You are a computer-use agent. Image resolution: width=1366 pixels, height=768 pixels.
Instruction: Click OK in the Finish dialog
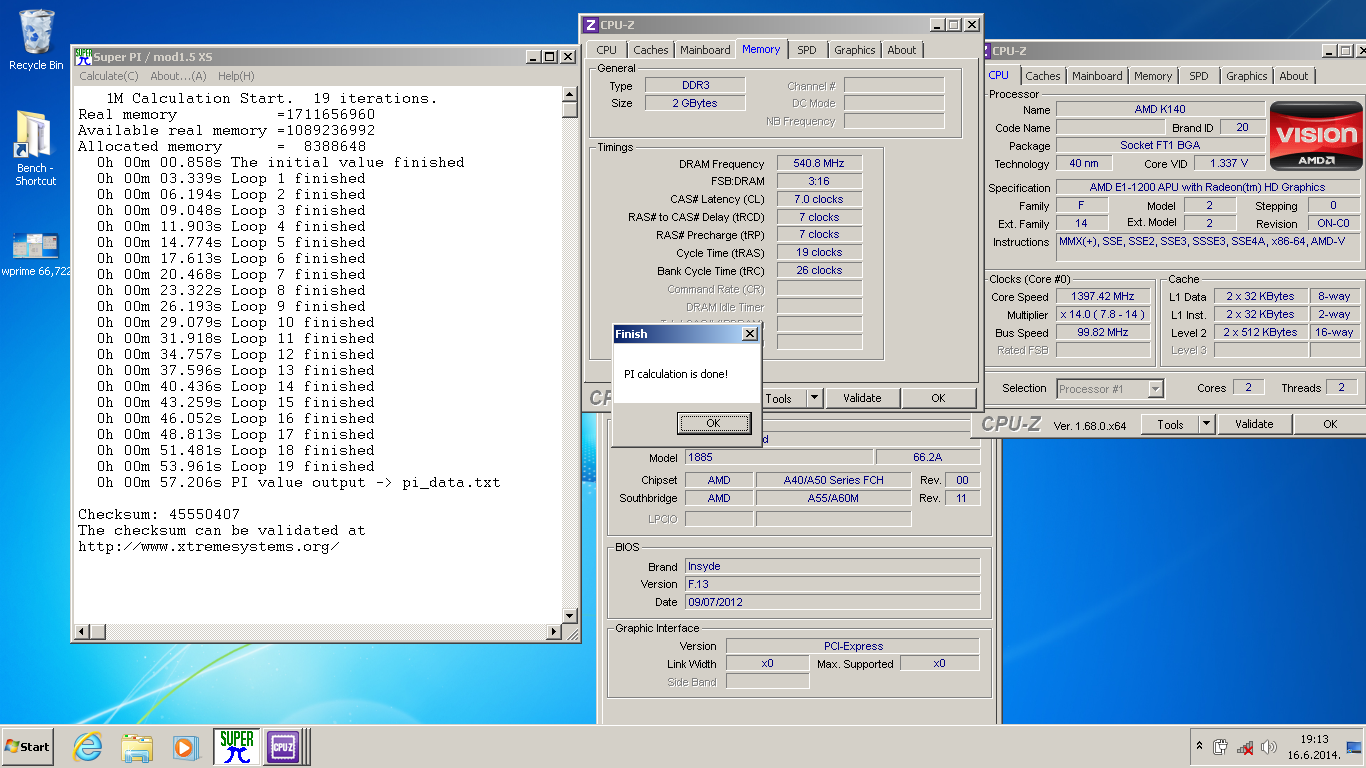pyautogui.click(x=713, y=423)
